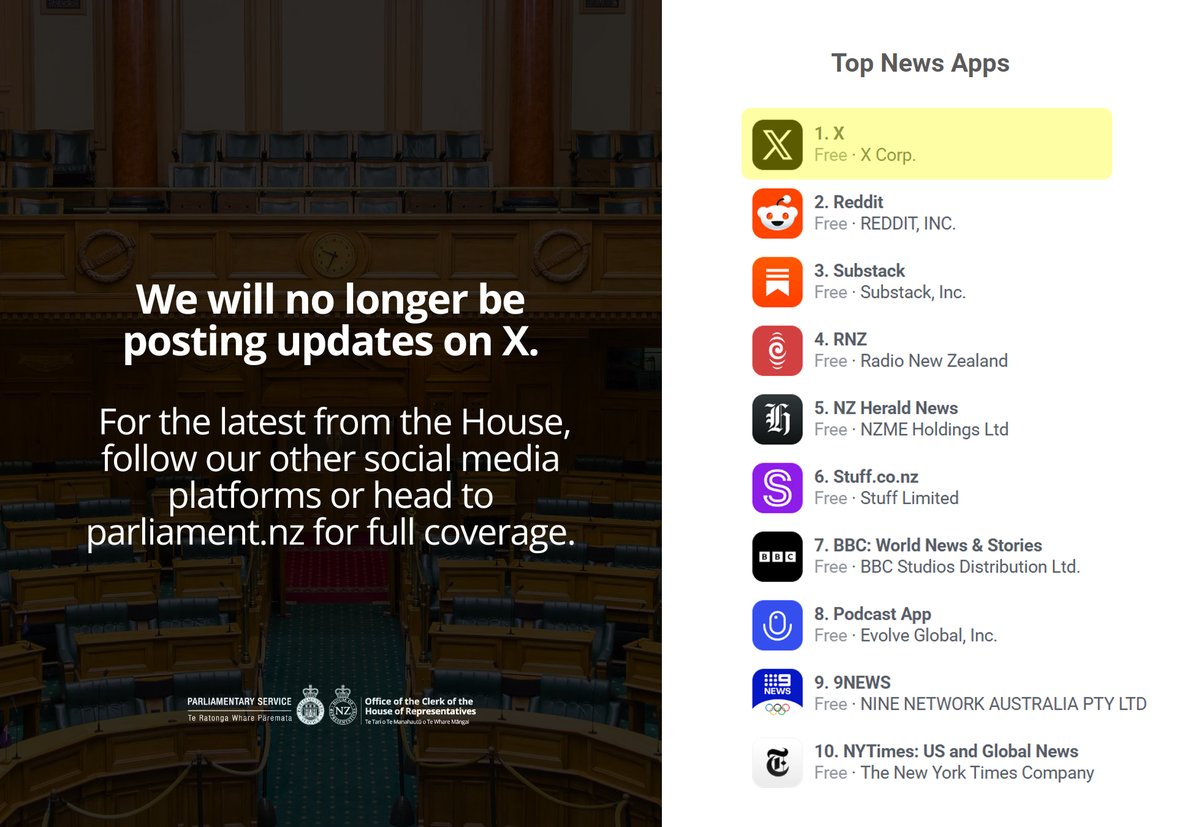Select the '1. X' app title
Screen dimensions: 1200x827
[x=829, y=134]
